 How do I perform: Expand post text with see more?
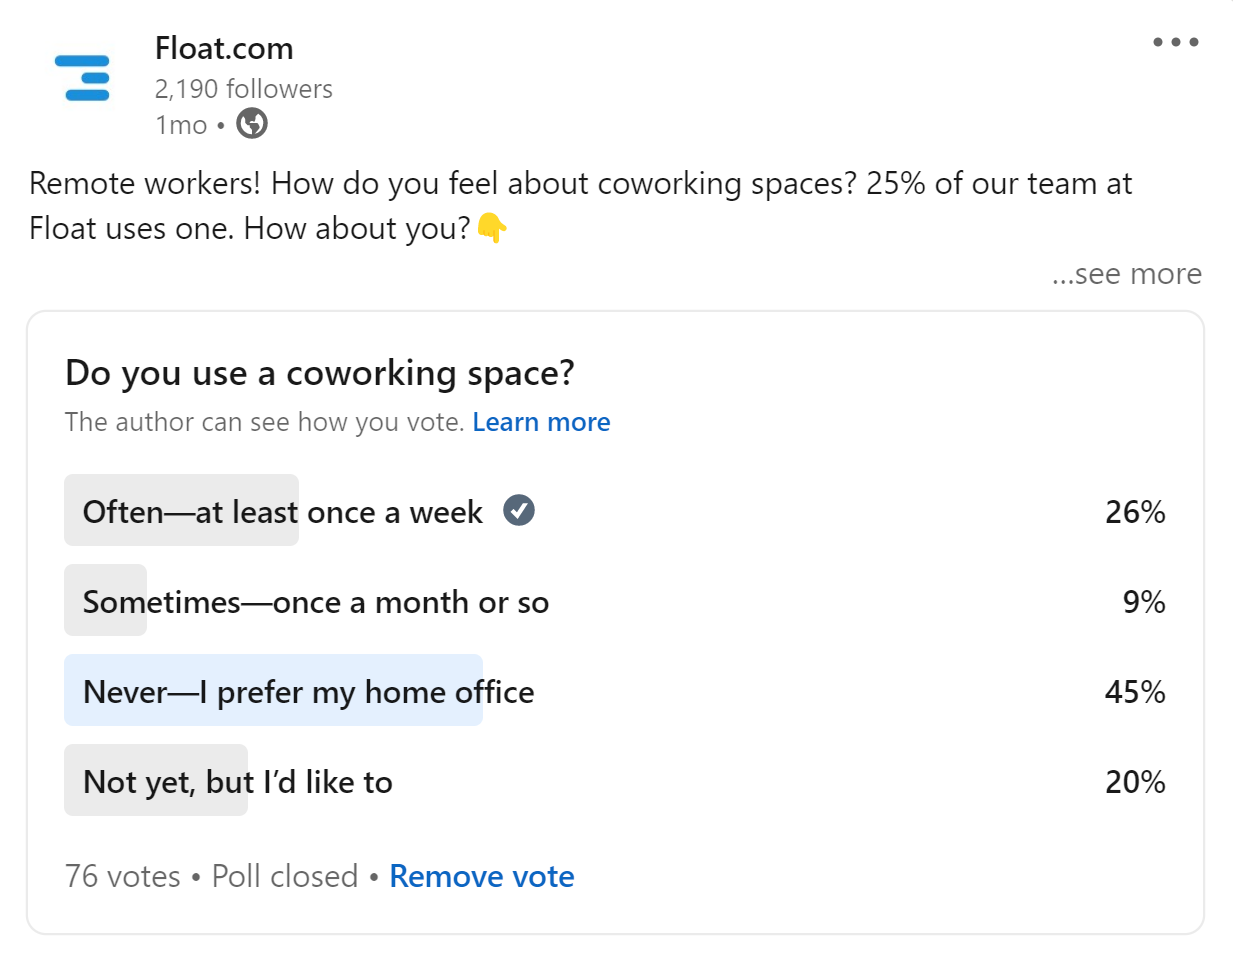click(x=1126, y=274)
